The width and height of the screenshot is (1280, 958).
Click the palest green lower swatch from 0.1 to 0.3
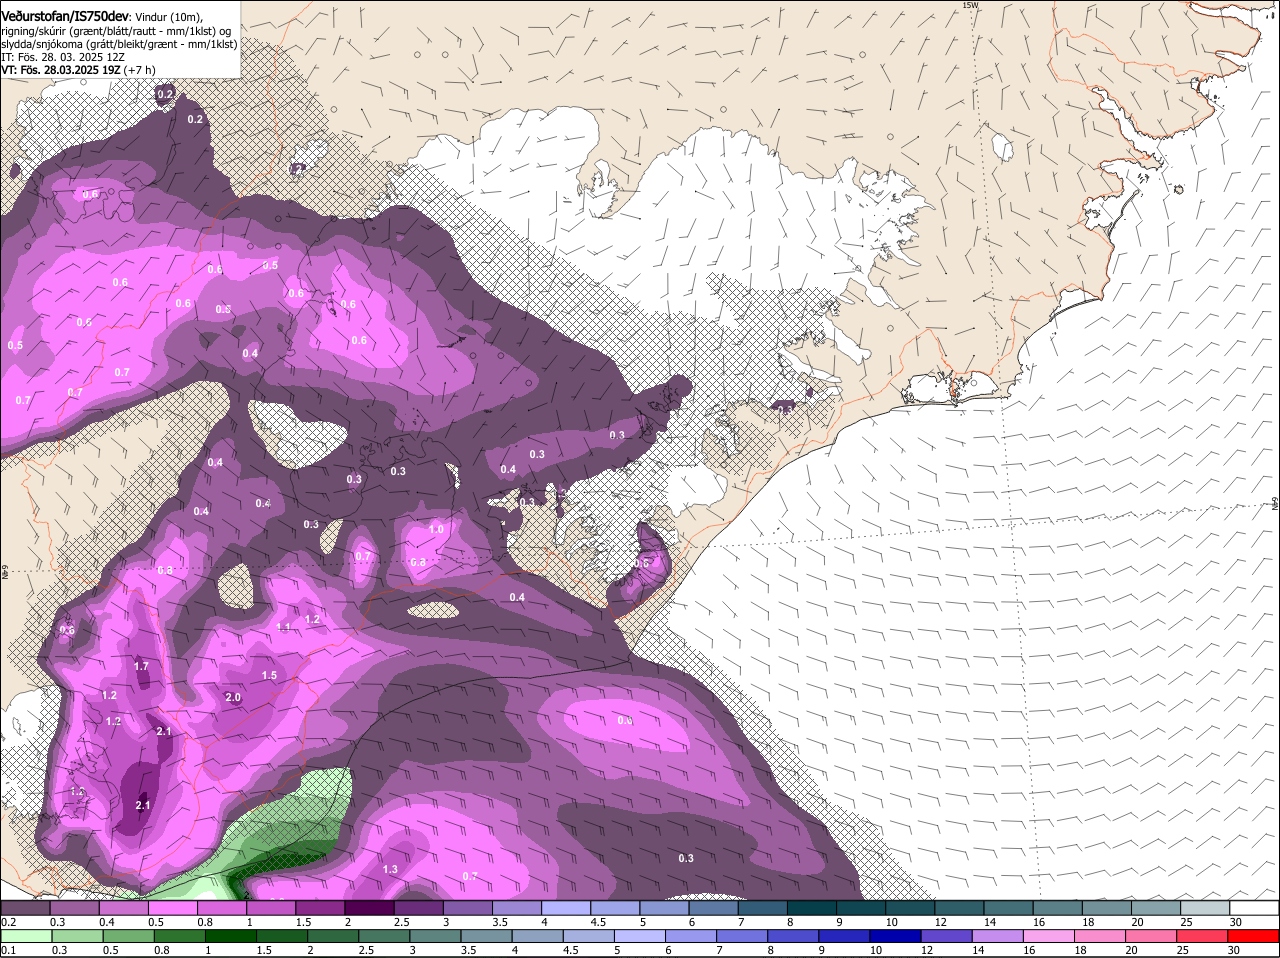25,936
